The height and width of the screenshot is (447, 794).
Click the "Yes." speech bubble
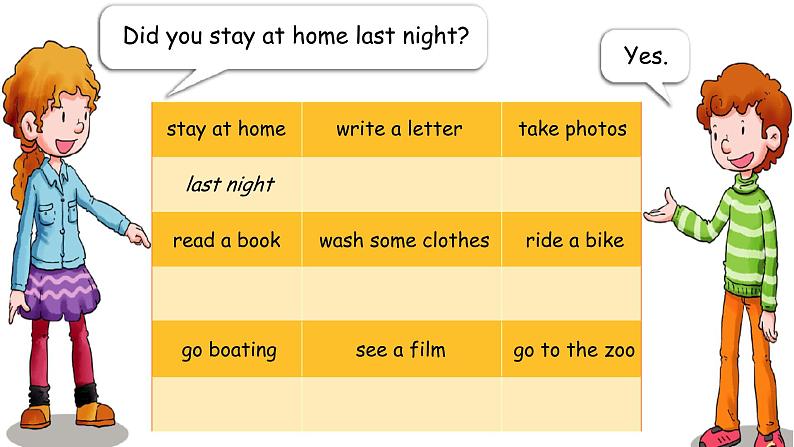pos(644,56)
